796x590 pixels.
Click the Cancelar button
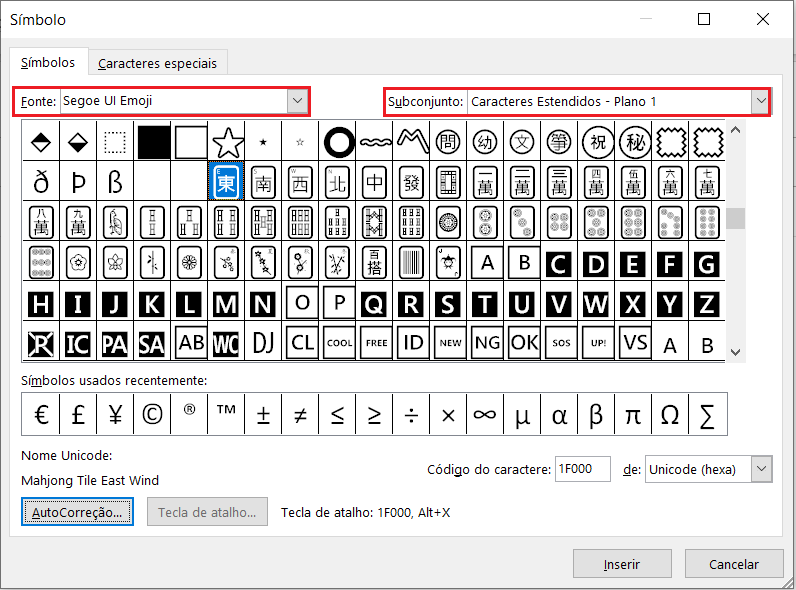(734, 564)
